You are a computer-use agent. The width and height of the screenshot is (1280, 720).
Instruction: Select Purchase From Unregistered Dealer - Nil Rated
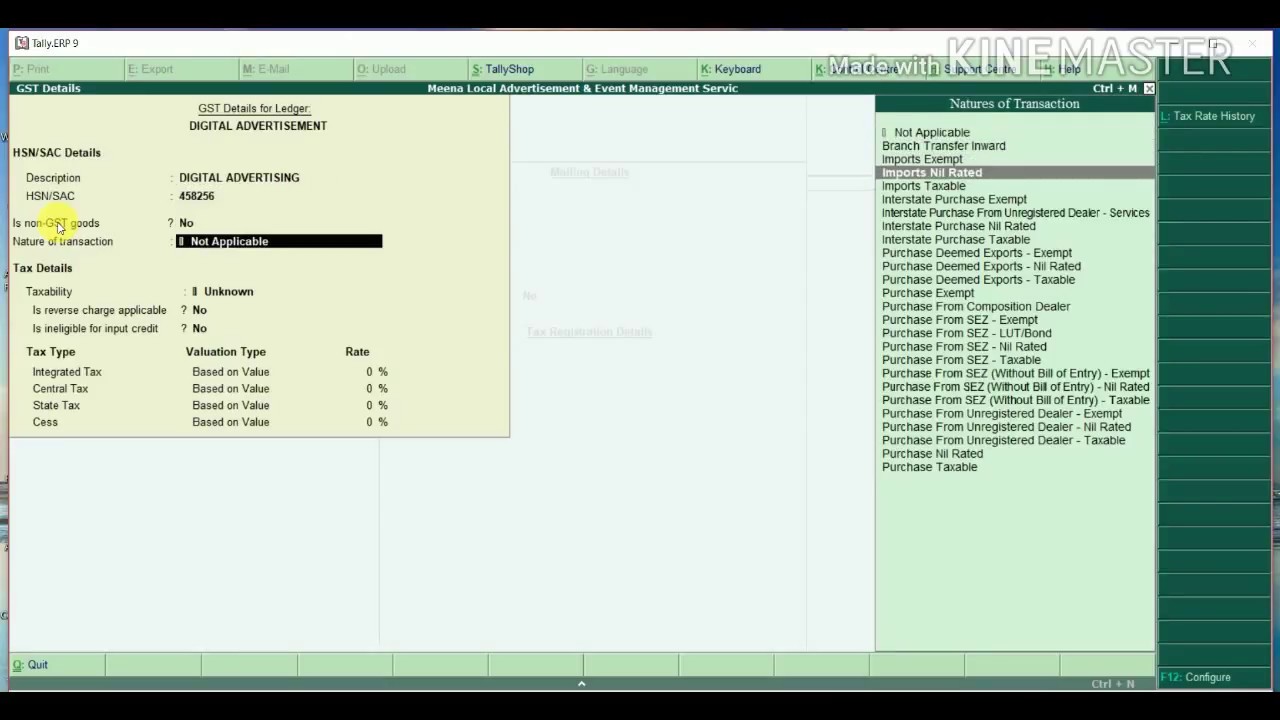point(1006,427)
